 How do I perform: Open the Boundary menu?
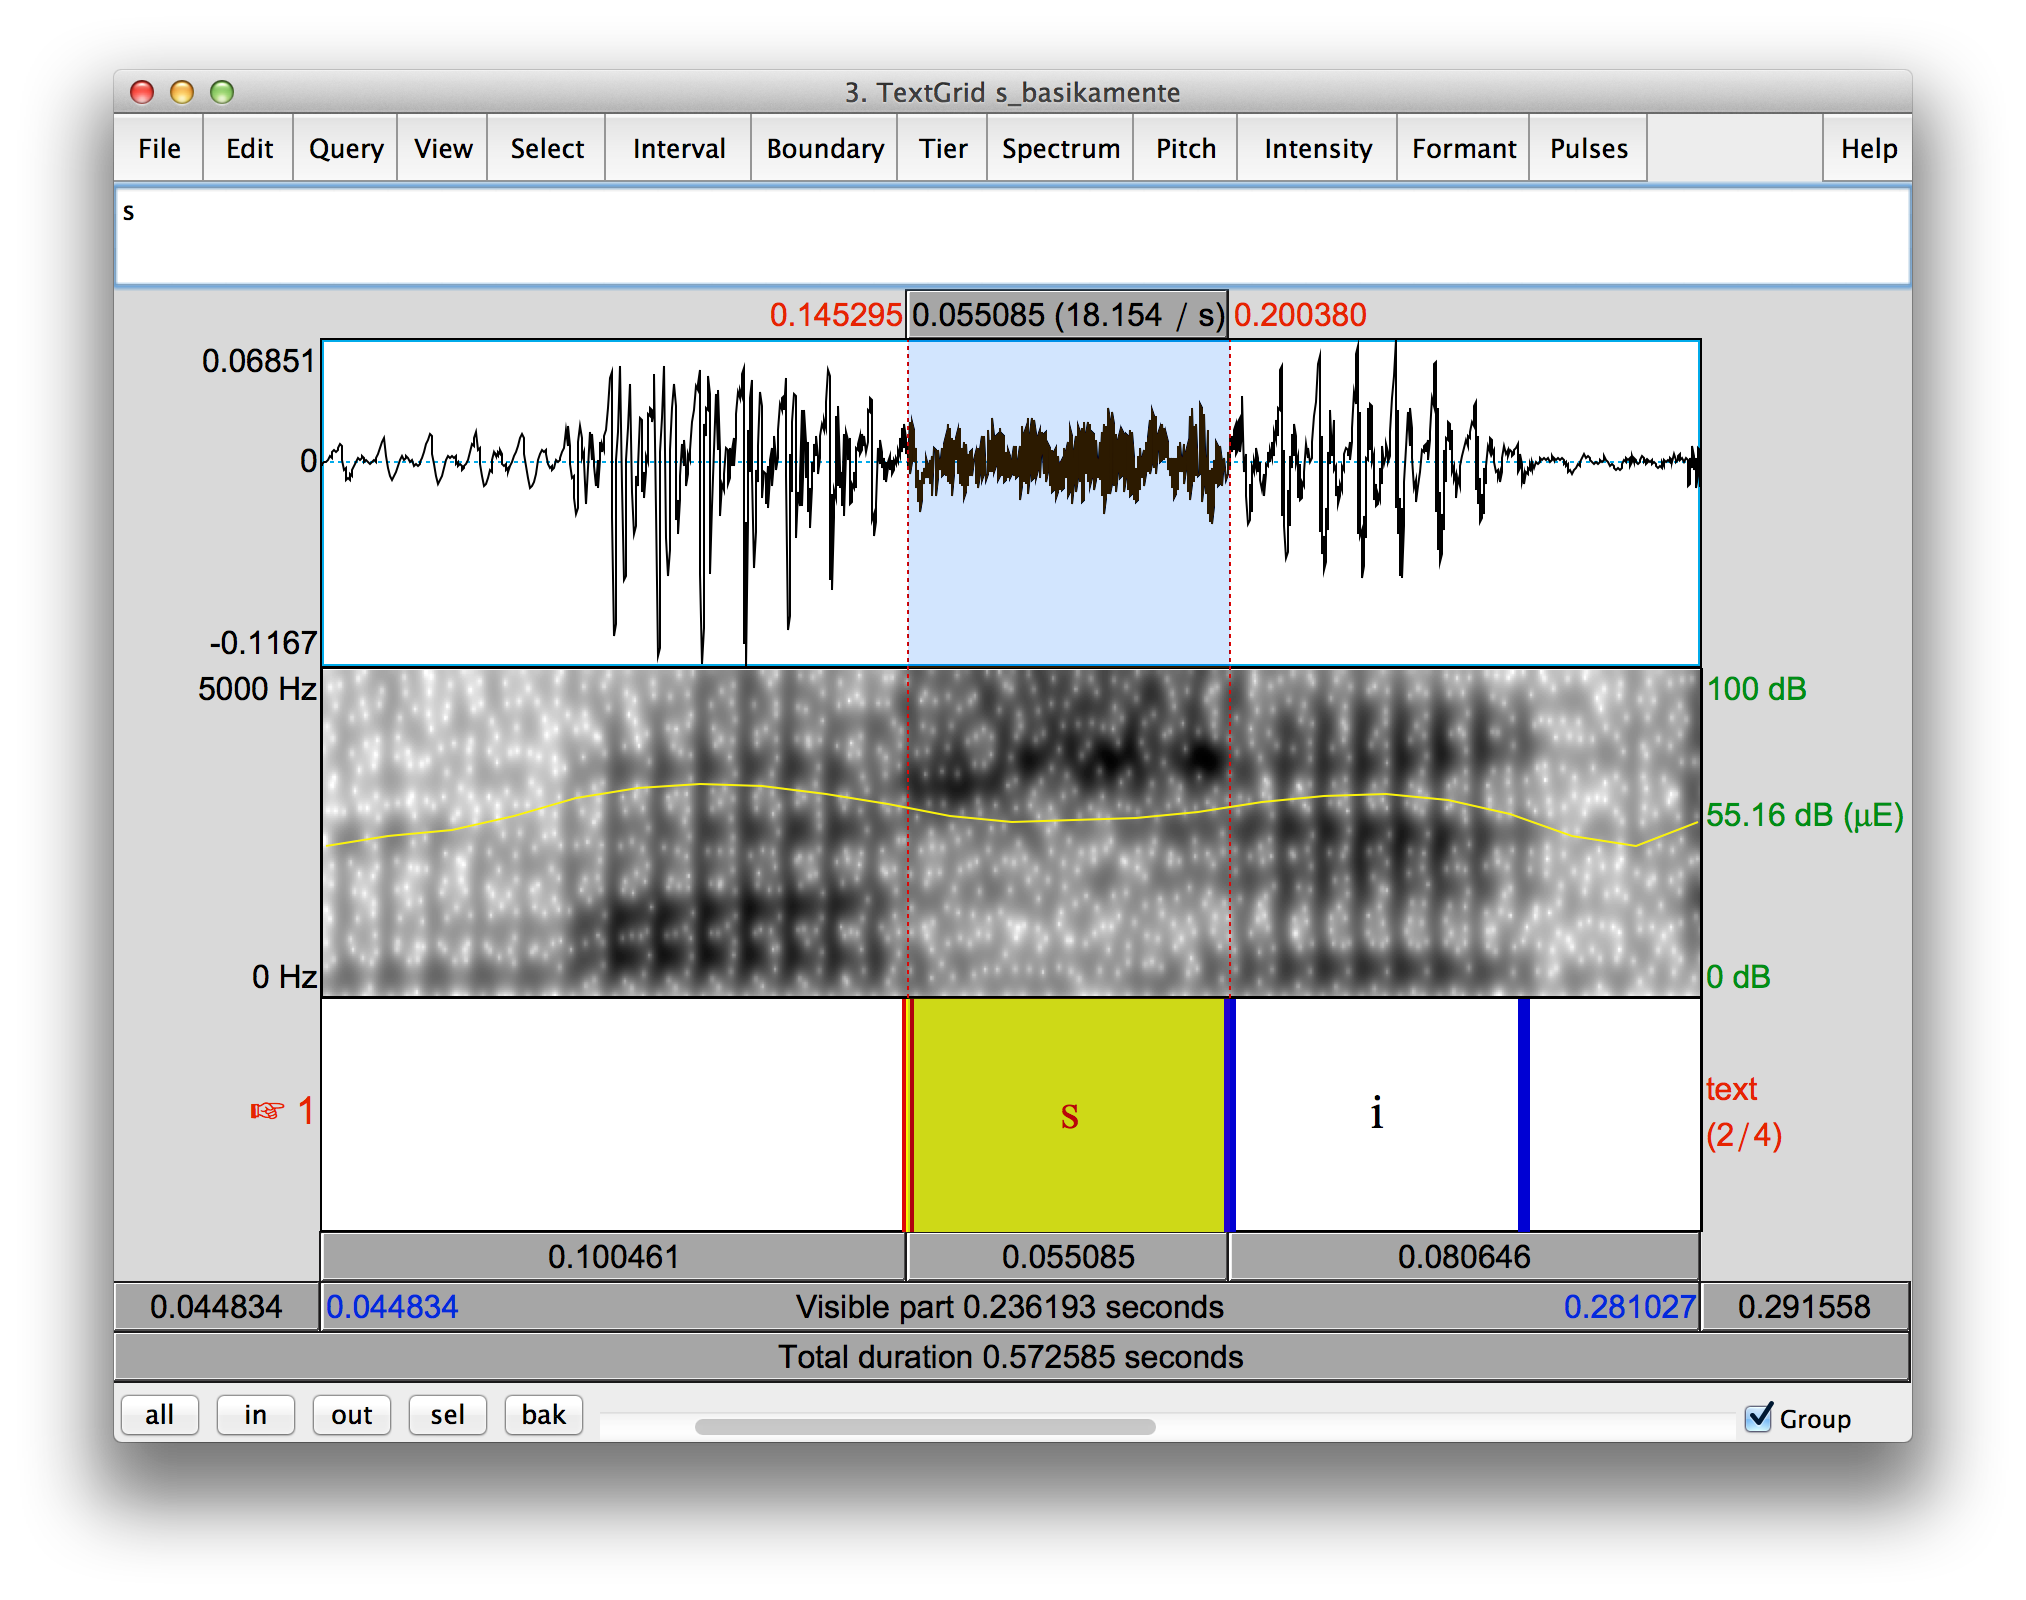click(824, 148)
